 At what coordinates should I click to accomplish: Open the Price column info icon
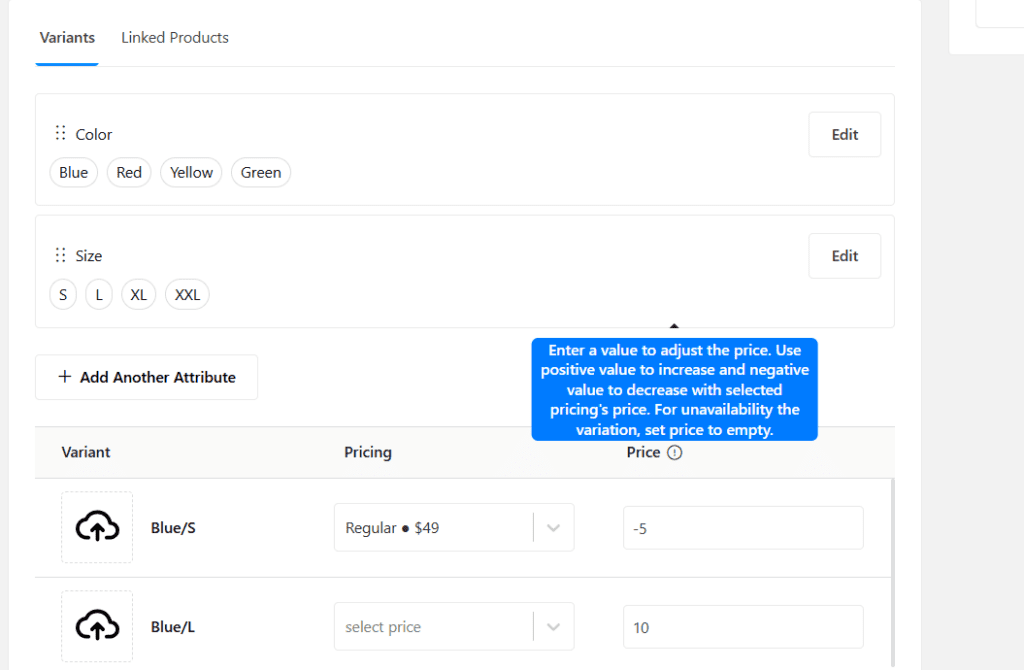pyautogui.click(x=674, y=452)
